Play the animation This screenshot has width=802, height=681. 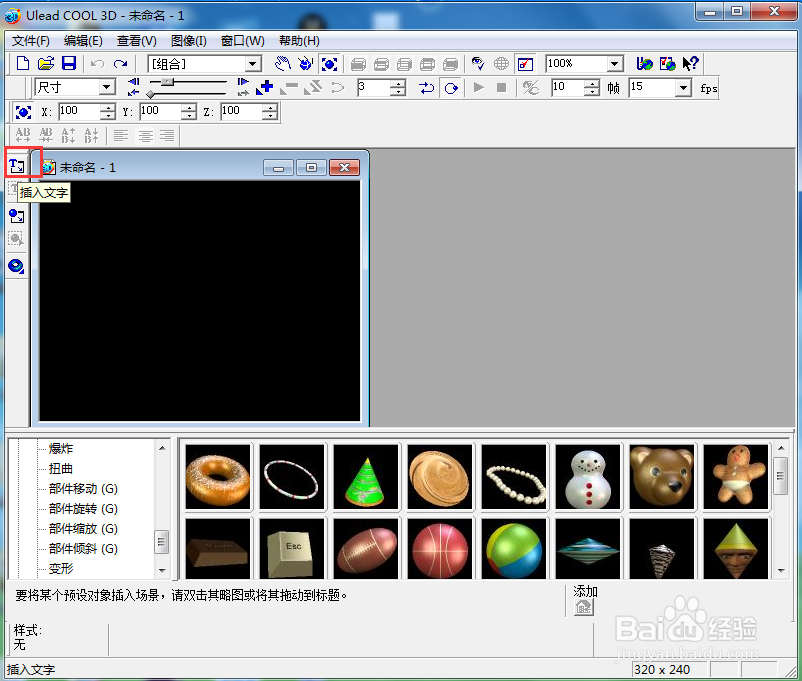point(479,87)
